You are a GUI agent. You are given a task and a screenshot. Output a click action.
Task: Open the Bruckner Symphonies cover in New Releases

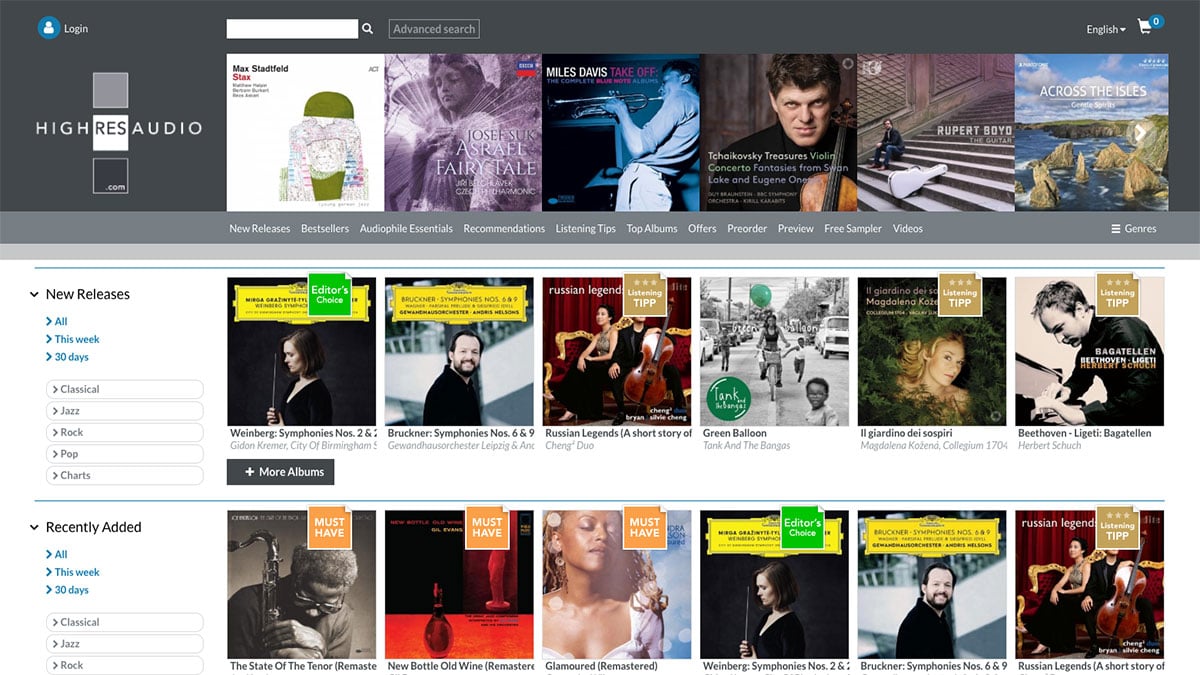pyautogui.click(x=459, y=352)
